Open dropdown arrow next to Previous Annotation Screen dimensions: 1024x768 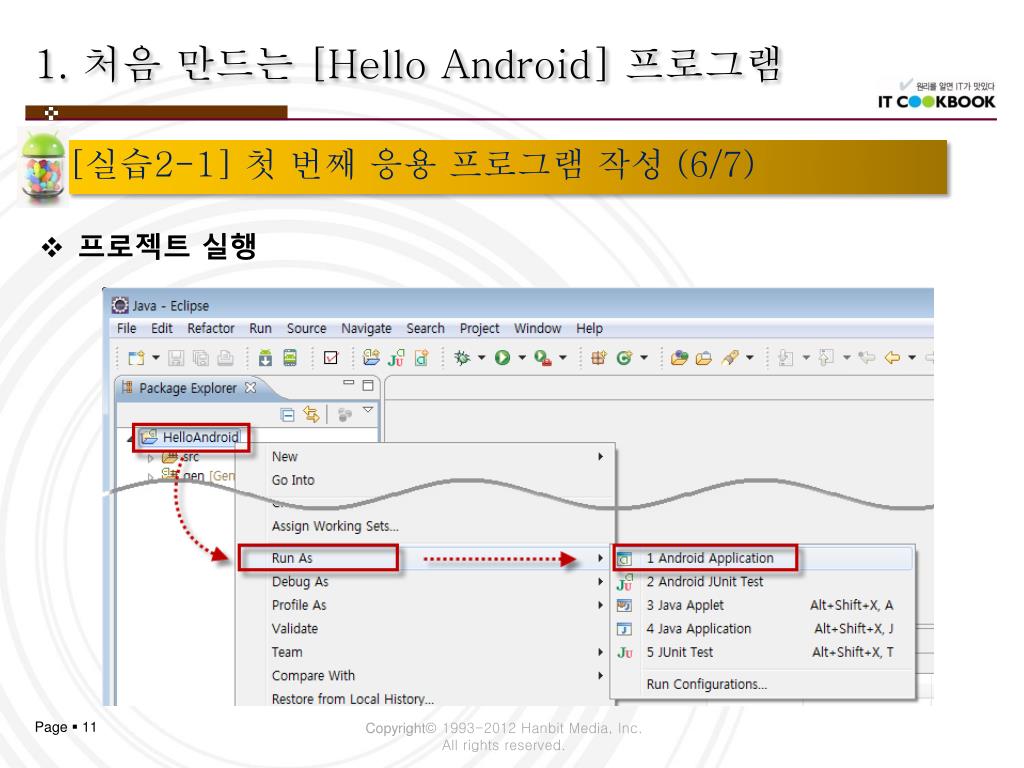846,358
